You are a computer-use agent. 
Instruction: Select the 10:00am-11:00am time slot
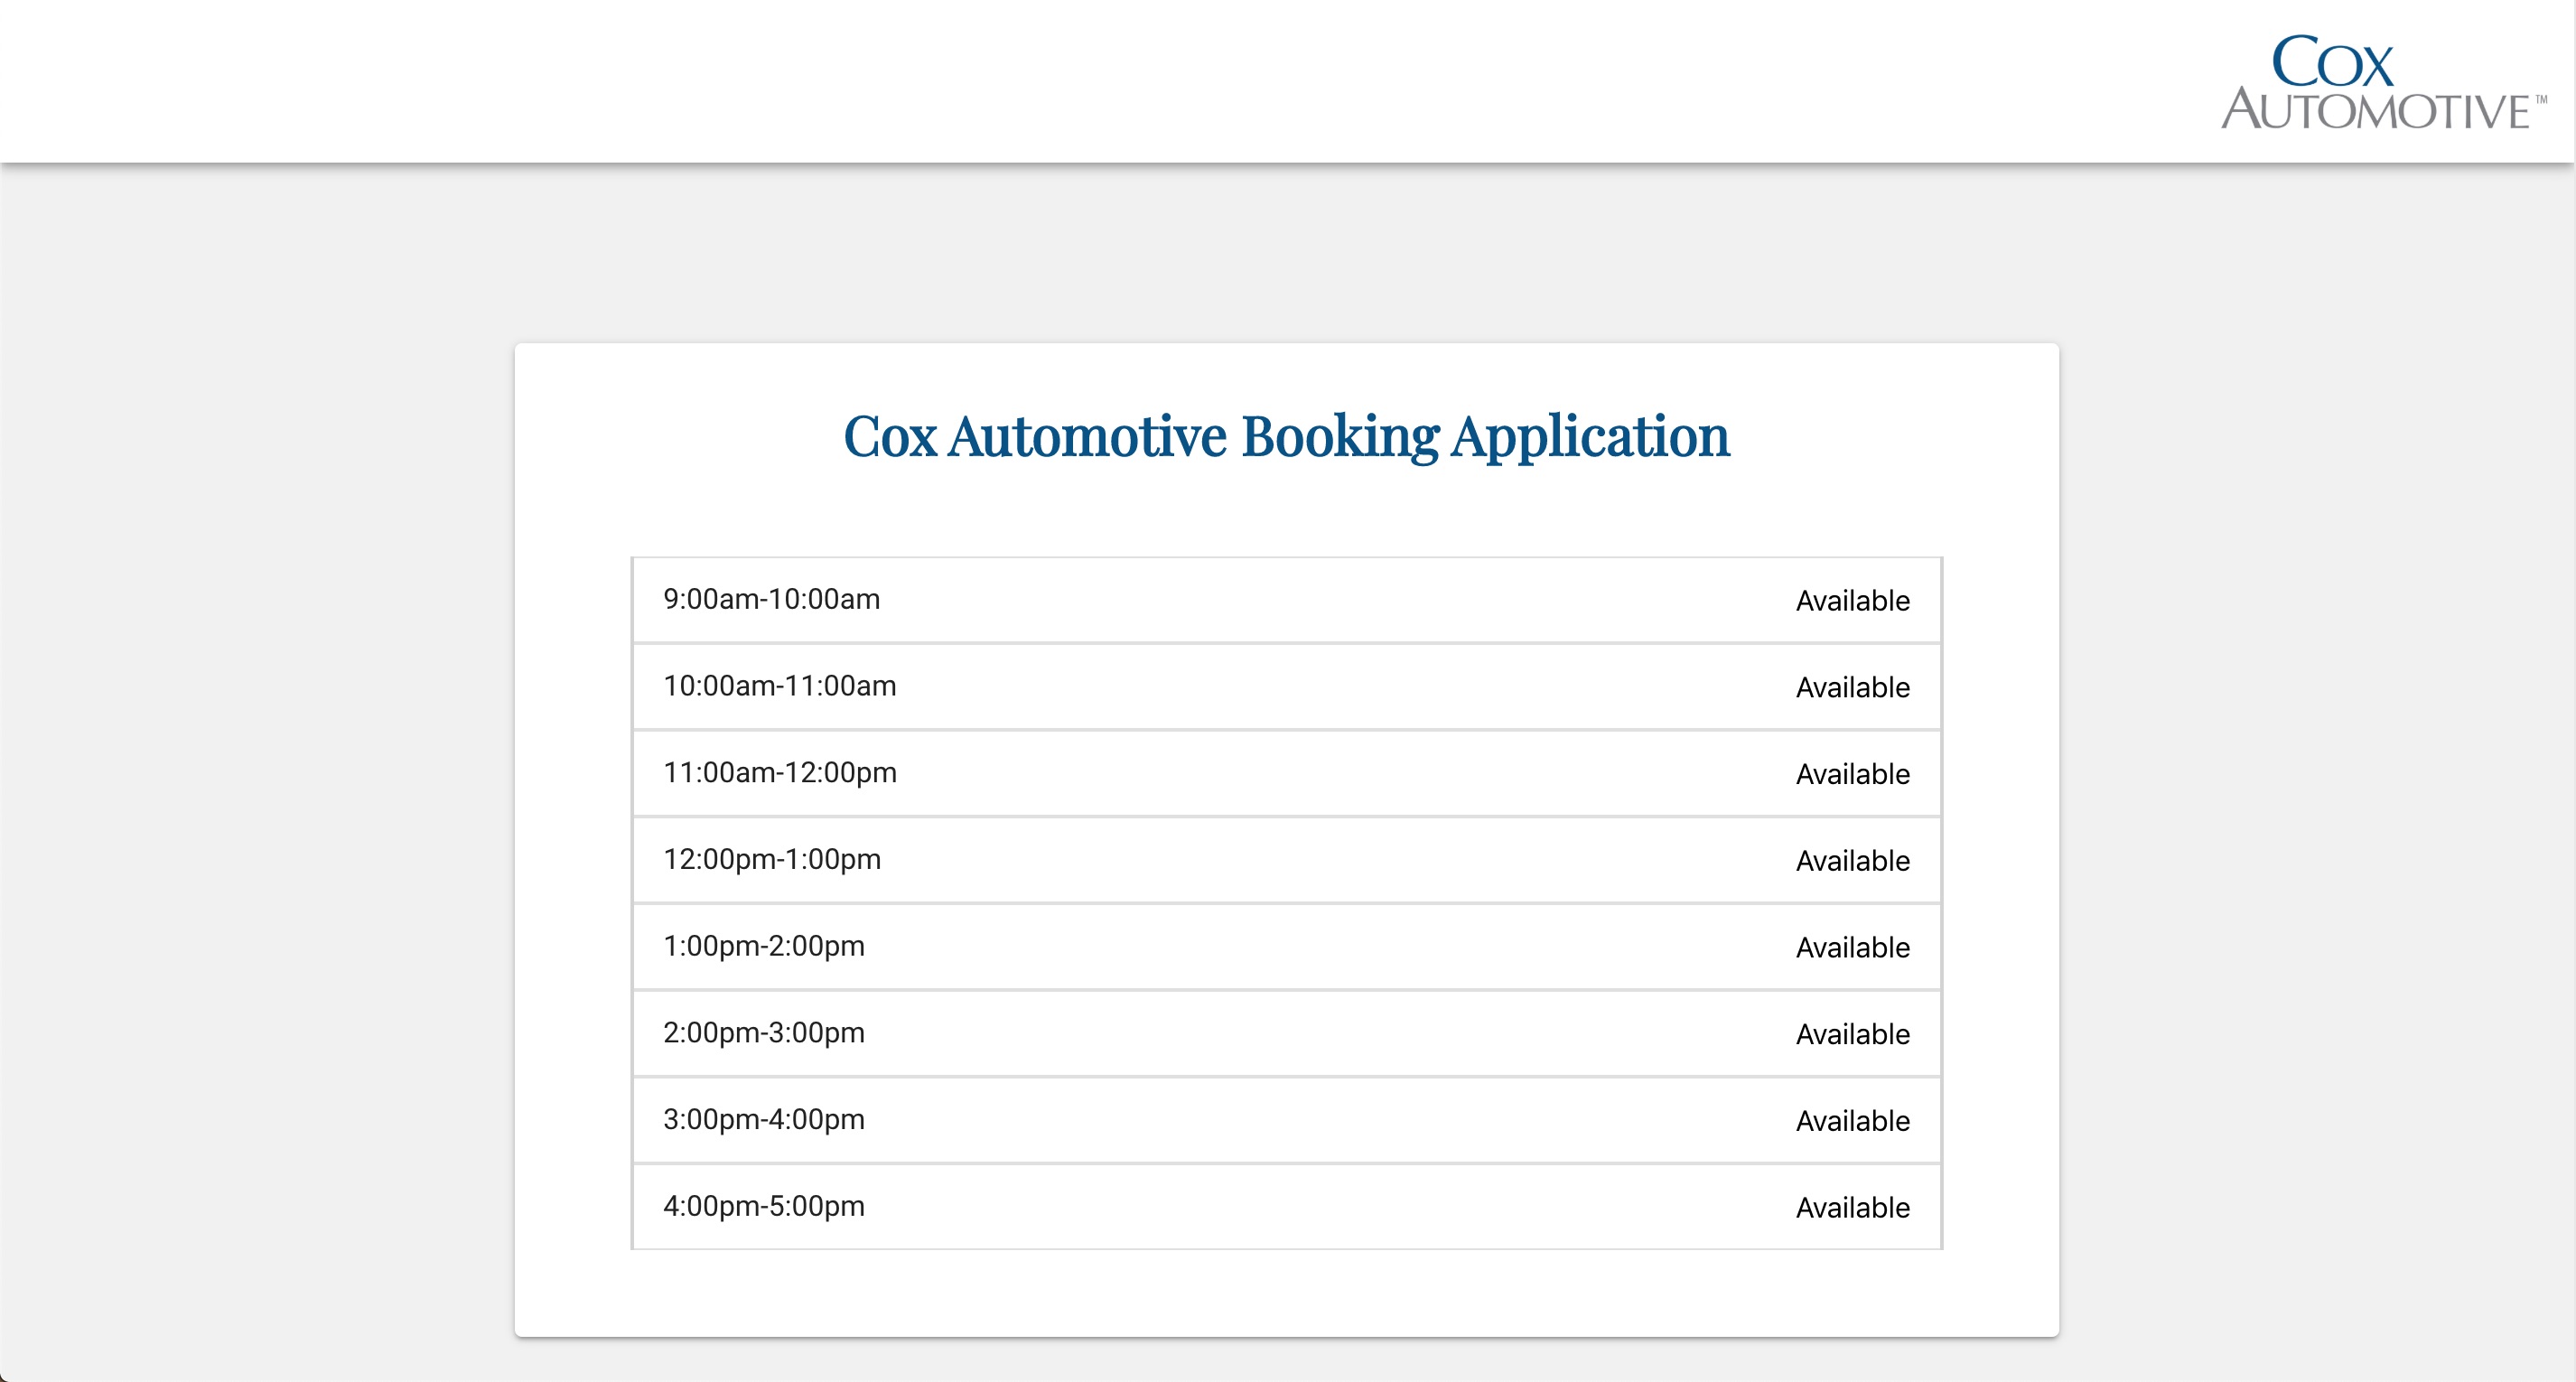point(1287,687)
